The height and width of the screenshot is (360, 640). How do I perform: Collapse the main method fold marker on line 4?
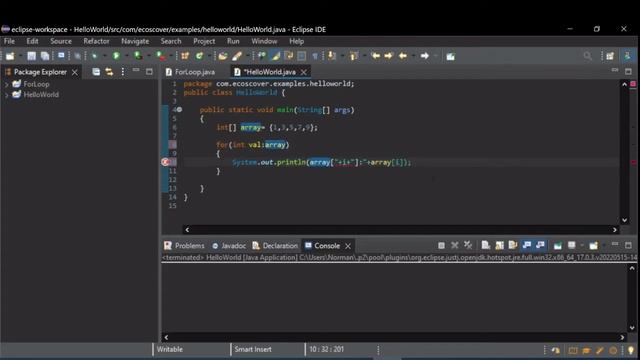tap(180, 109)
